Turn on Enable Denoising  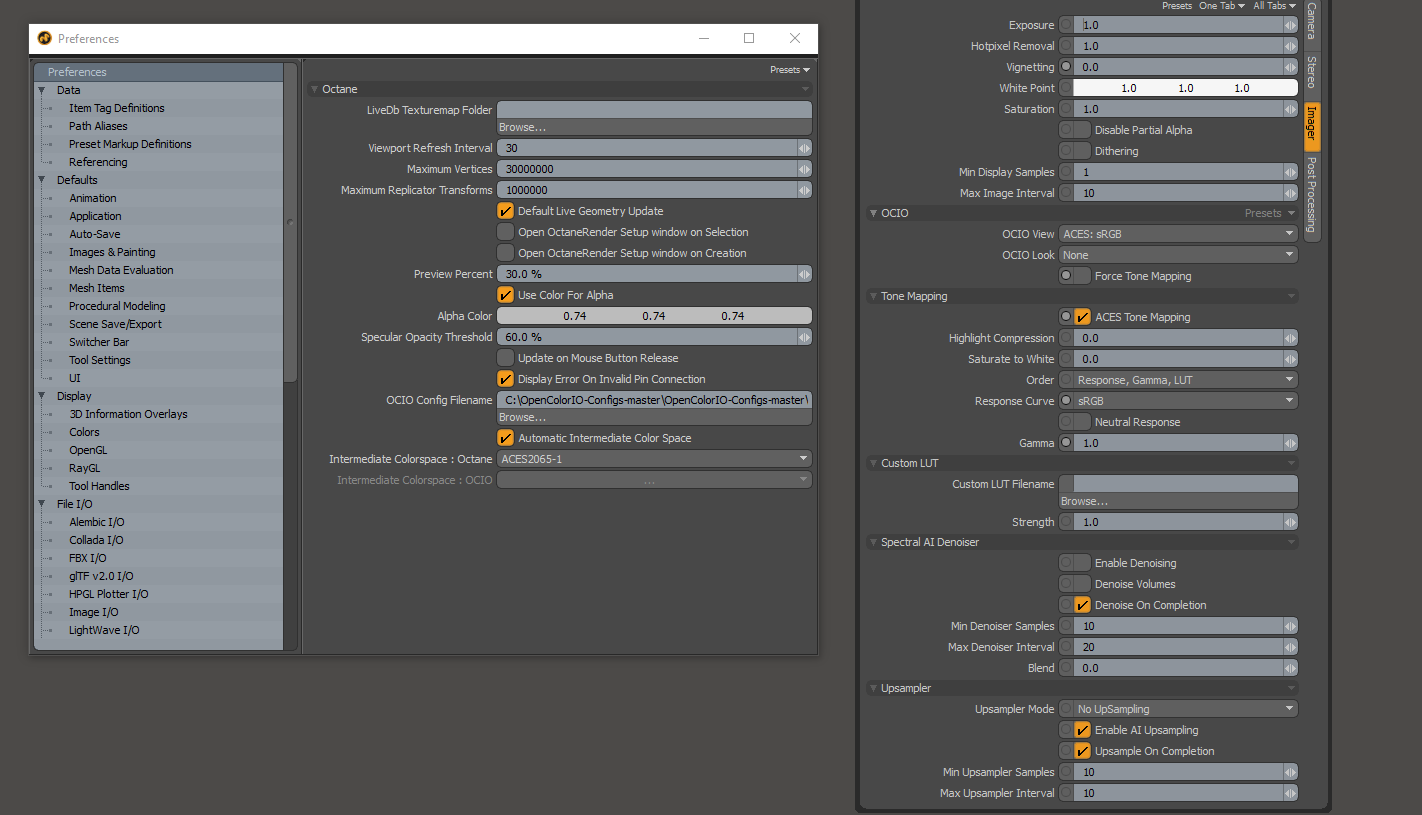pyautogui.click(x=1081, y=563)
